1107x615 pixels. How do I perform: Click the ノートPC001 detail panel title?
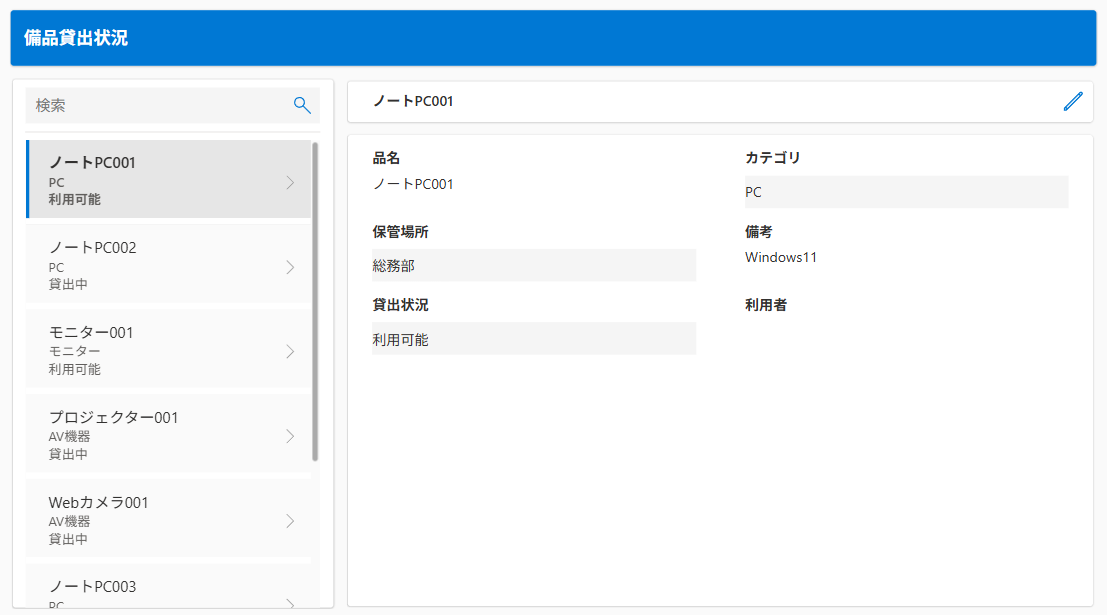pyautogui.click(x=413, y=102)
